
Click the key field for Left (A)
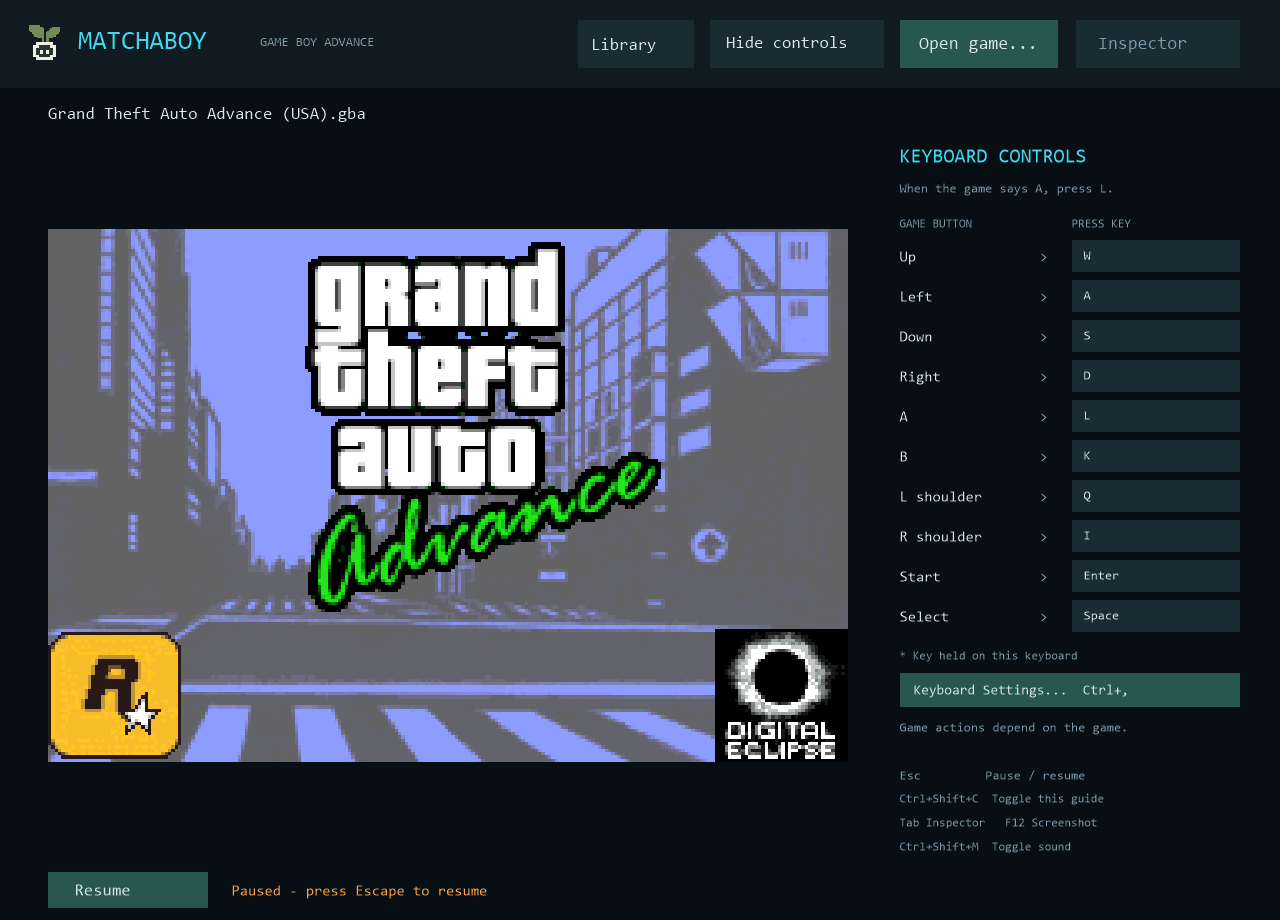point(1156,296)
